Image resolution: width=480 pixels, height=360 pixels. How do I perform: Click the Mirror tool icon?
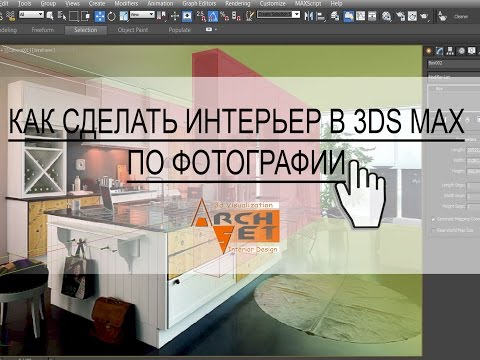pyautogui.click(x=309, y=16)
